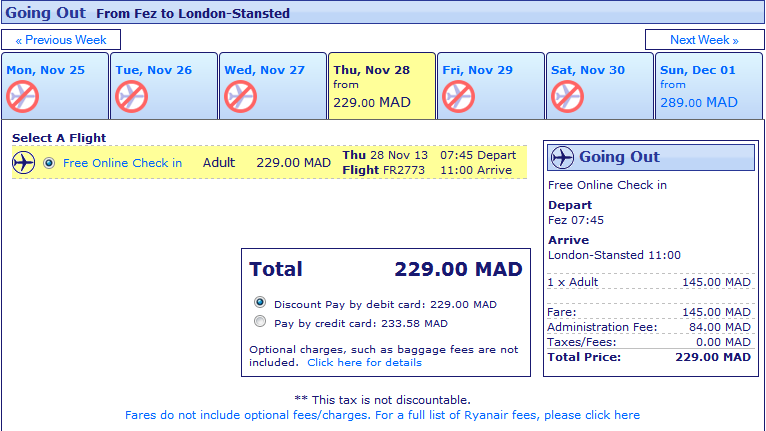Open the Mon, Nov 25 date tab
The height and width of the screenshot is (431, 766).
pos(55,86)
